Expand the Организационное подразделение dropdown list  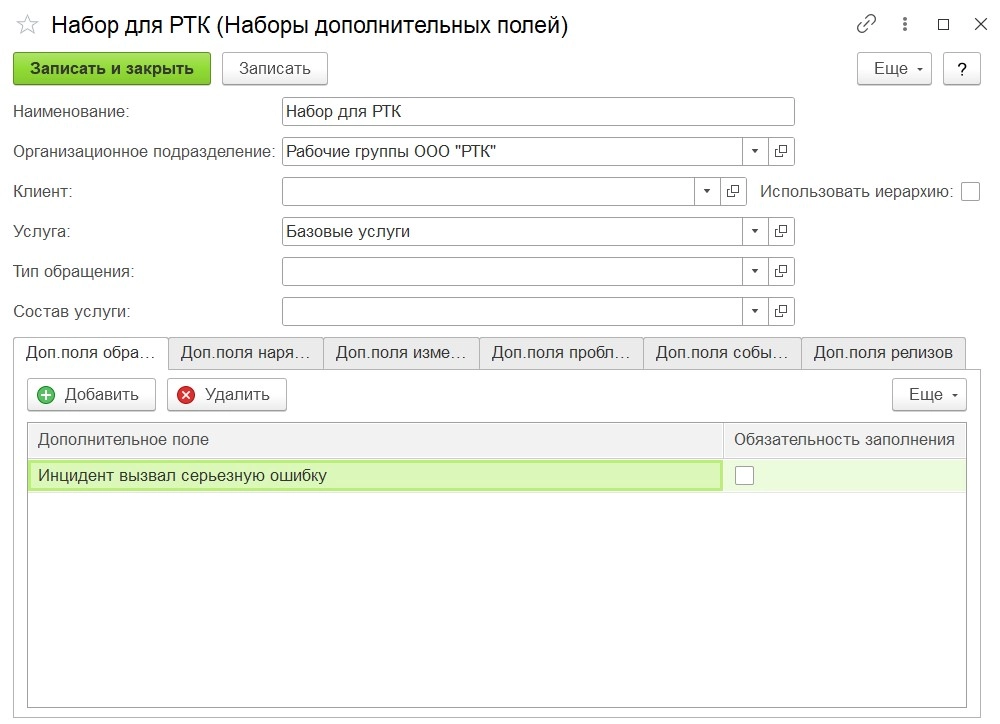pyautogui.click(x=755, y=152)
